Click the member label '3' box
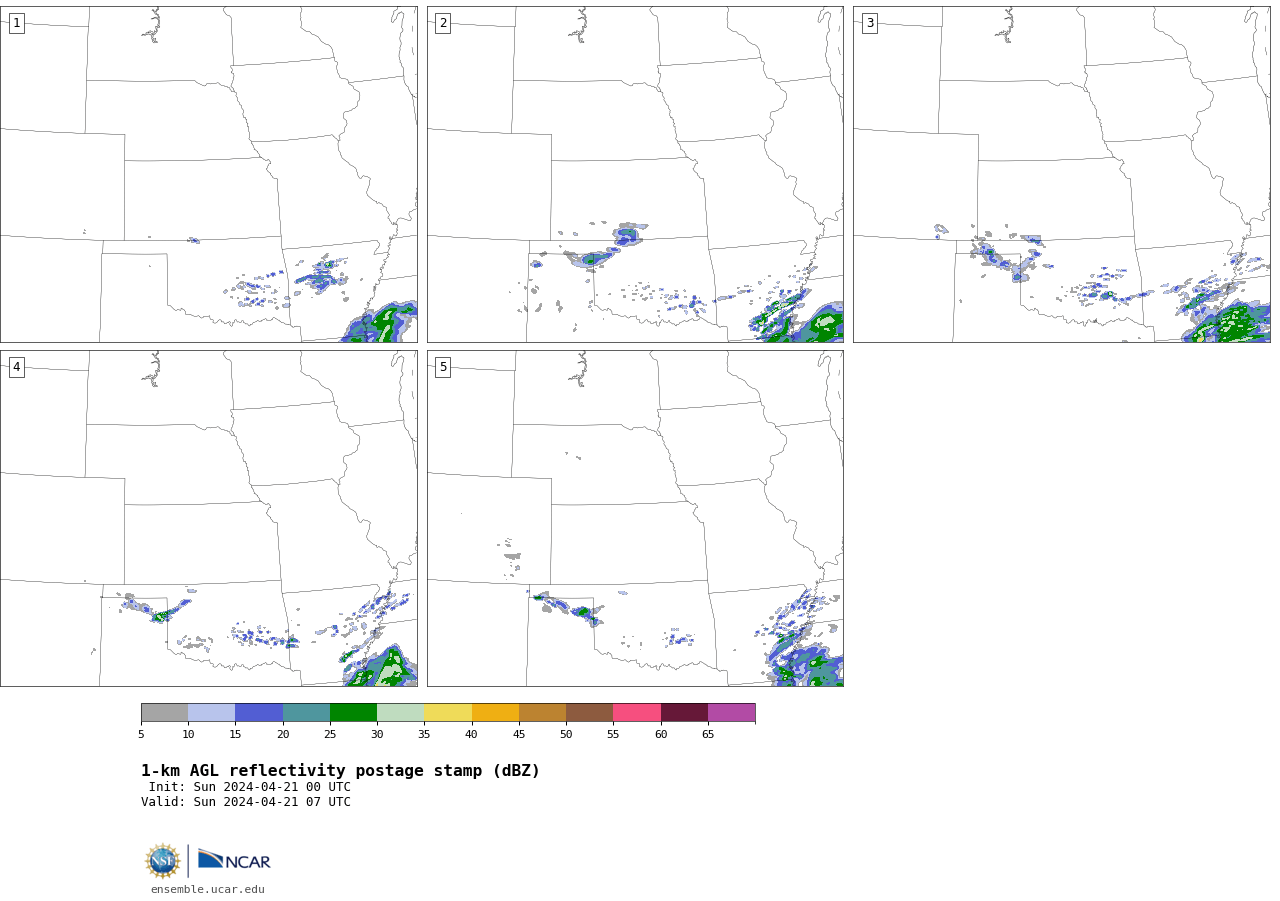 coord(869,23)
